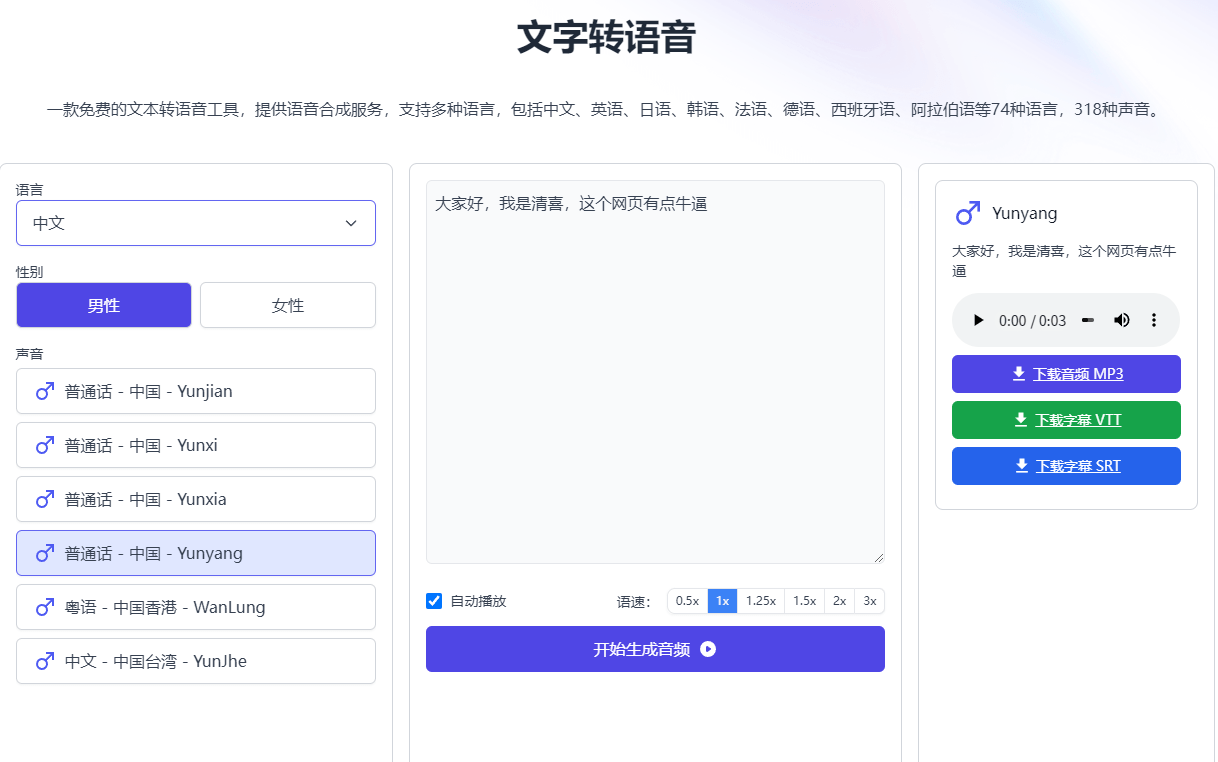1218x762 pixels.
Task: Click the male gender icon beside Yunyang result
Action: point(966,213)
